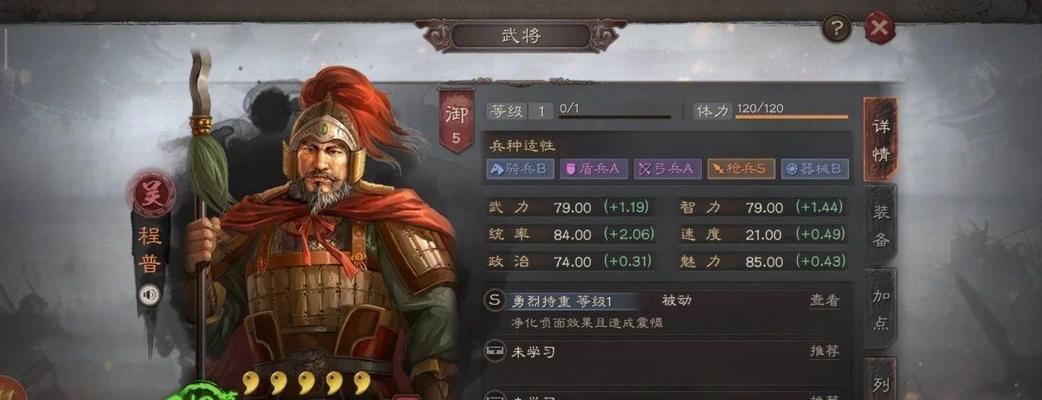Screen dimensions: 1042x400
Task: Click the 等级 experience progress bar
Action: pos(615,118)
